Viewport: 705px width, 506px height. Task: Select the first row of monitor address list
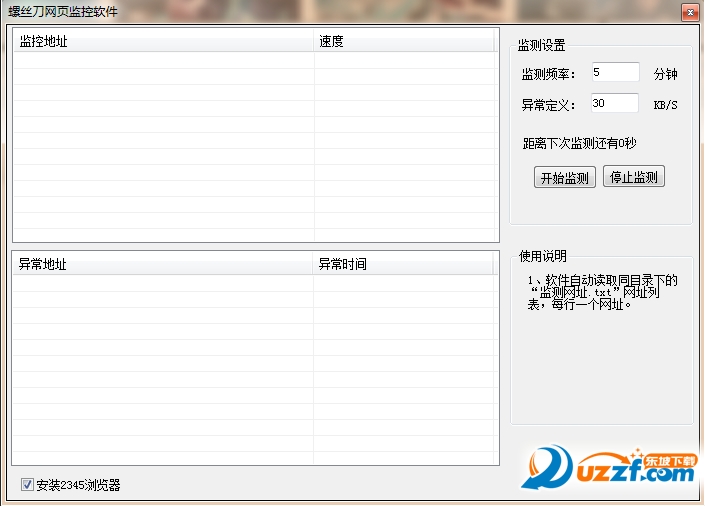(255, 60)
